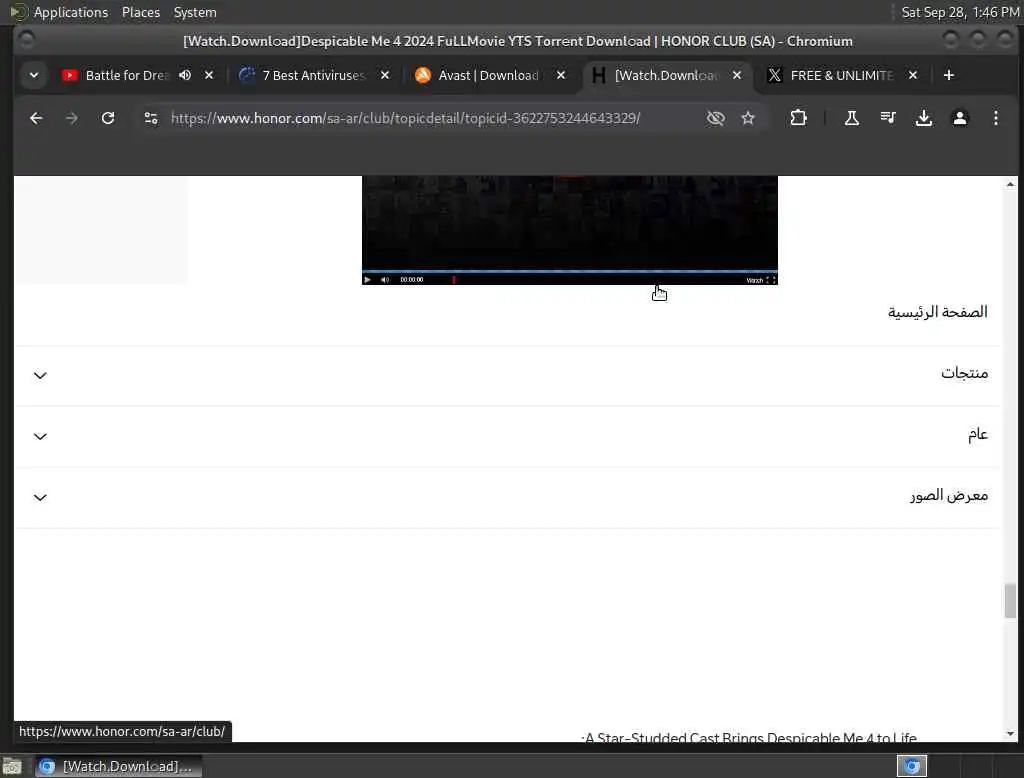Click scrollbar down arrow
This screenshot has width=1024, height=778.
click(x=1010, y=734)
